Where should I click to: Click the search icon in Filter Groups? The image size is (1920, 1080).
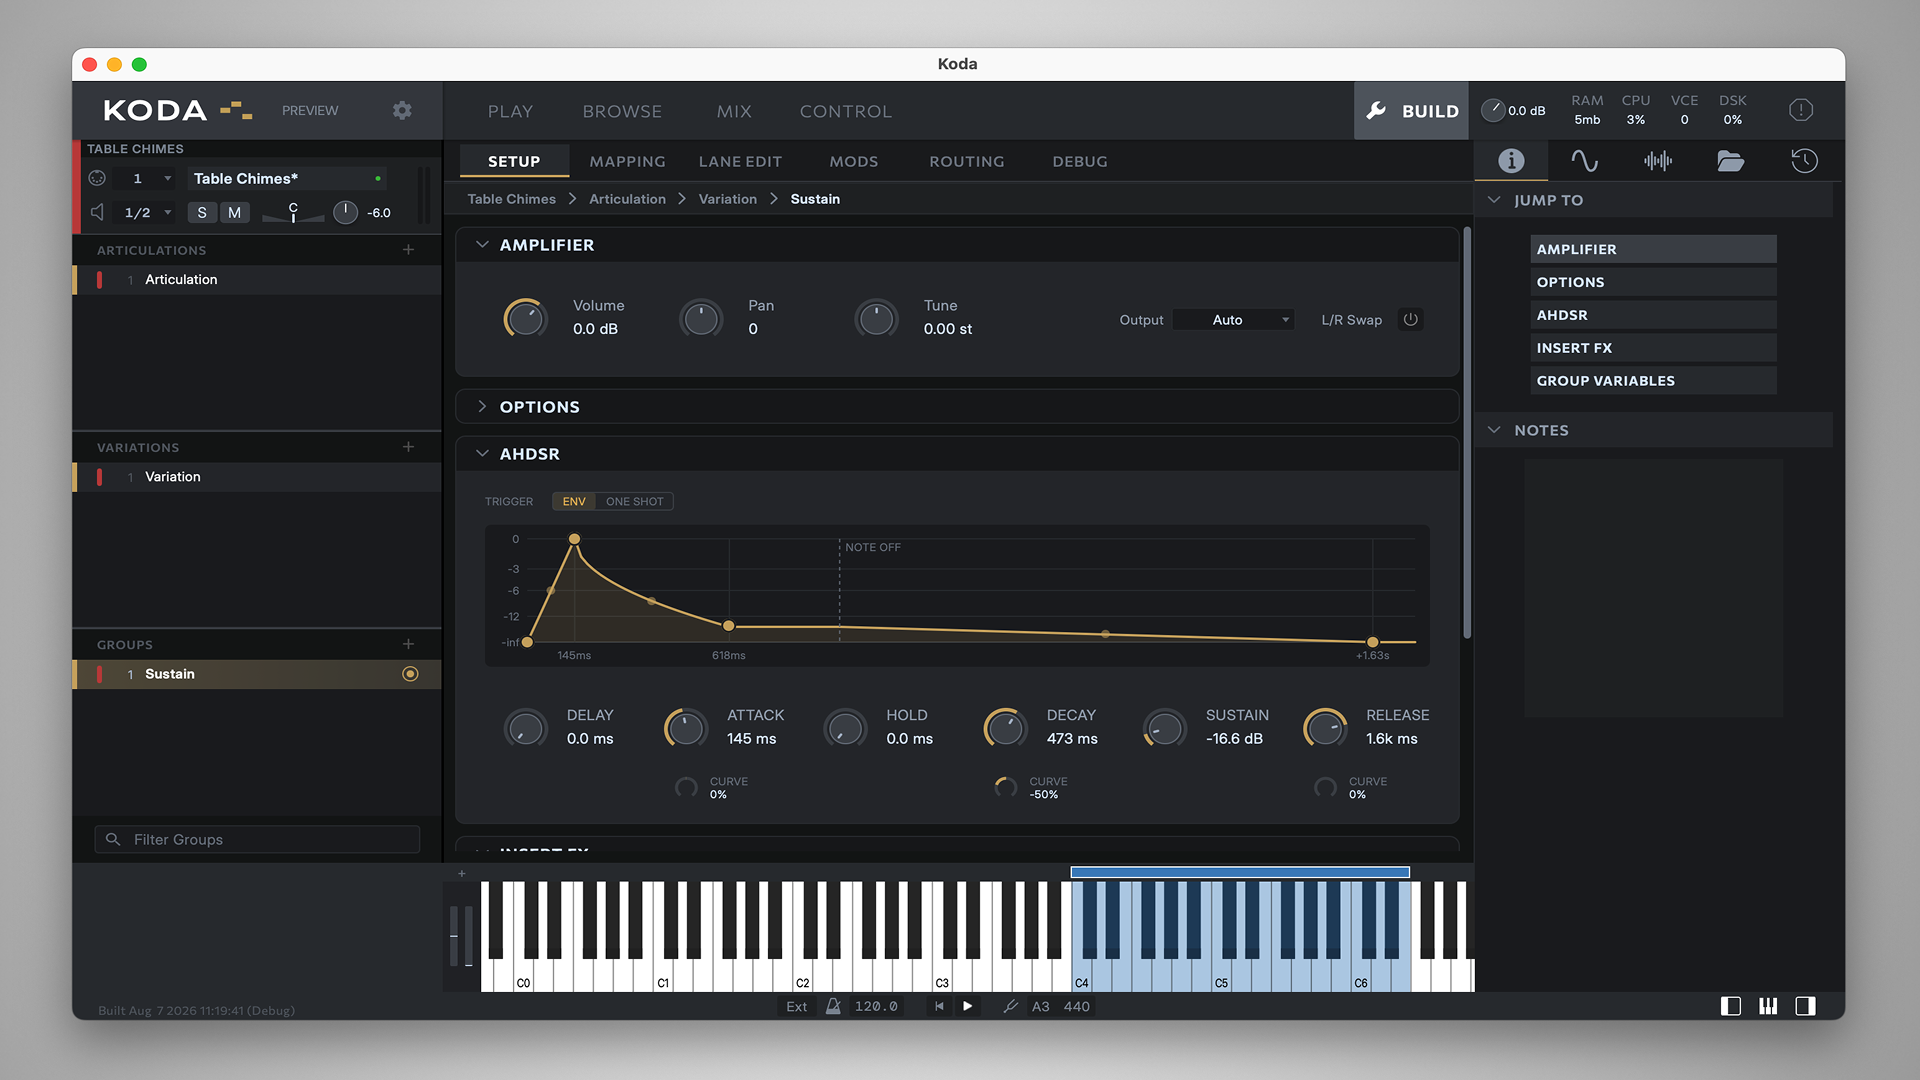click(113, 839)
